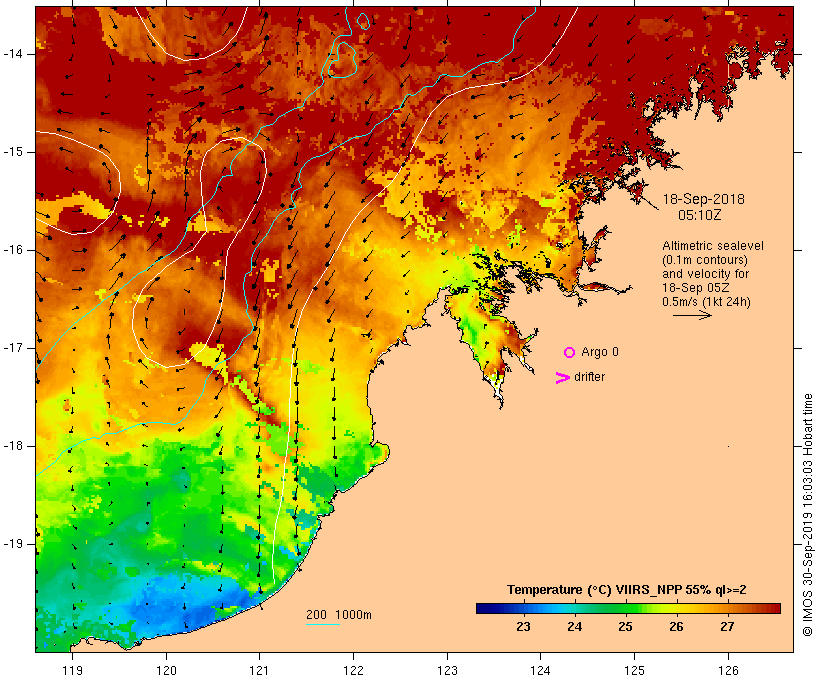Click colorbar tick label 26
This screenshot has height=680, width=820.
pos(676,627)
